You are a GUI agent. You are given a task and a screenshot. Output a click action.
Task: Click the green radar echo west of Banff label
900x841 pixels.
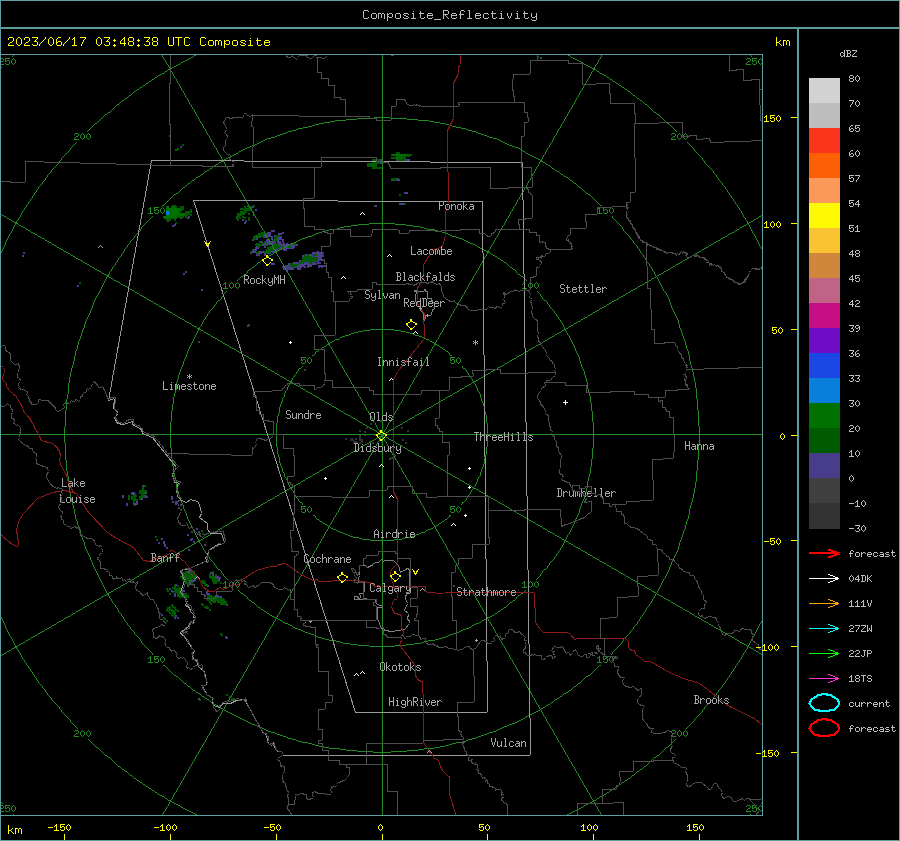click(x=136, y=495)
